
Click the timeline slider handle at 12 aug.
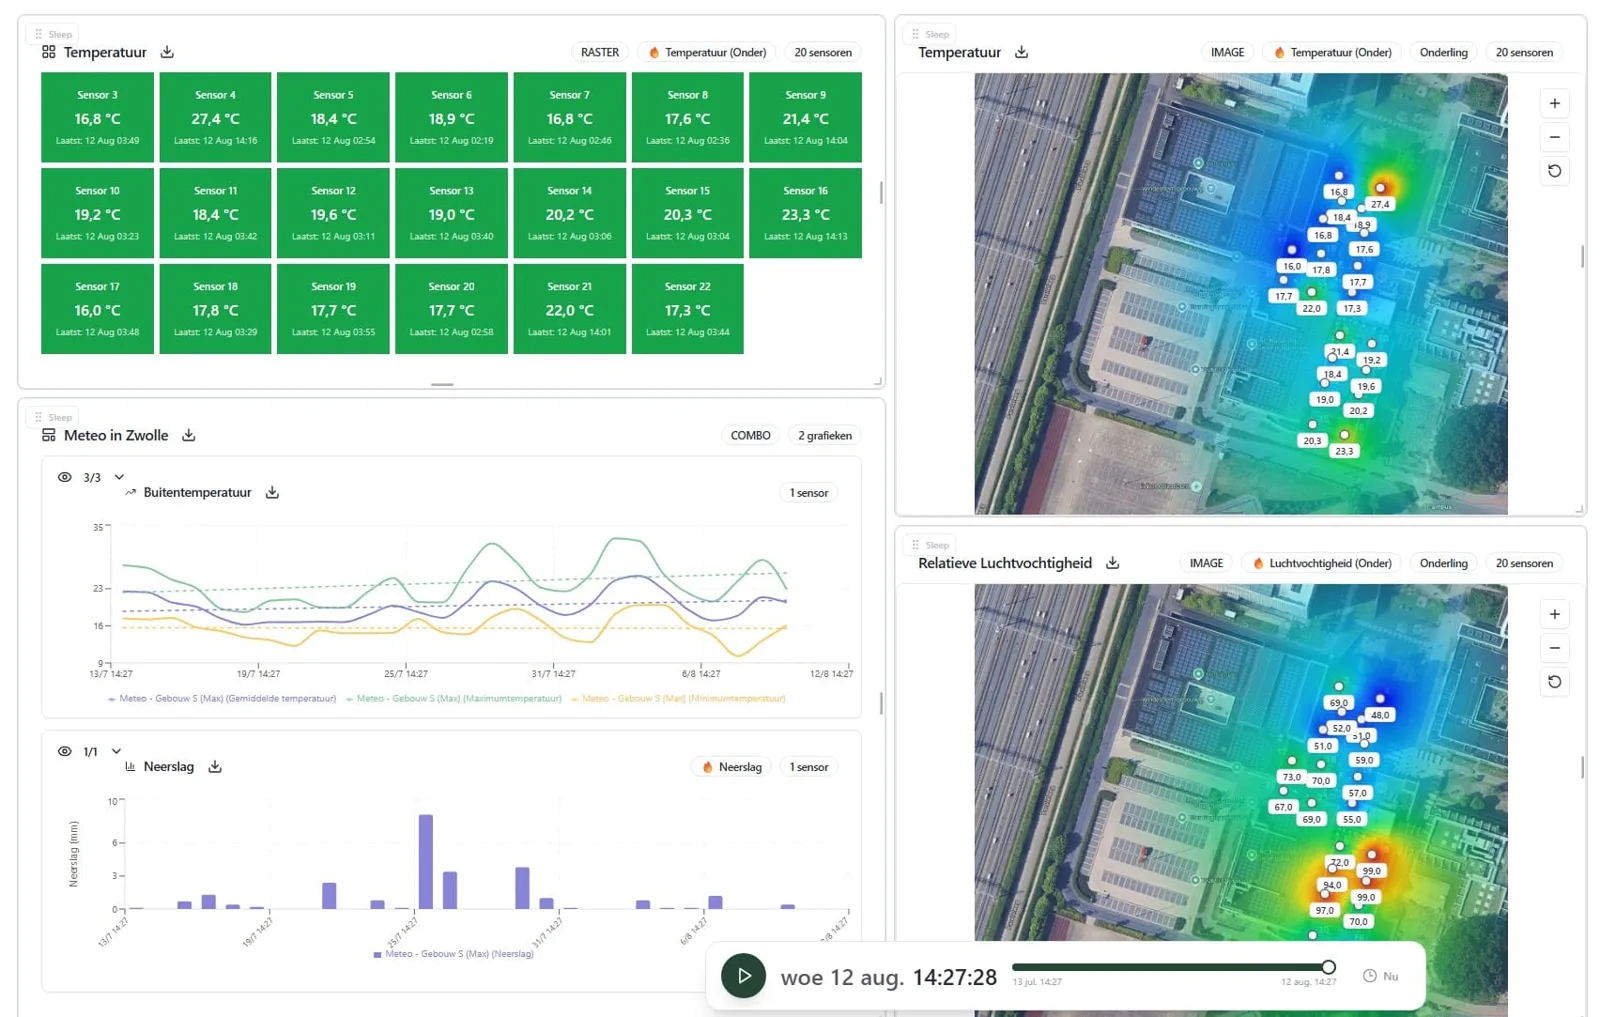pyautogui.click(x=1328, y=967)
